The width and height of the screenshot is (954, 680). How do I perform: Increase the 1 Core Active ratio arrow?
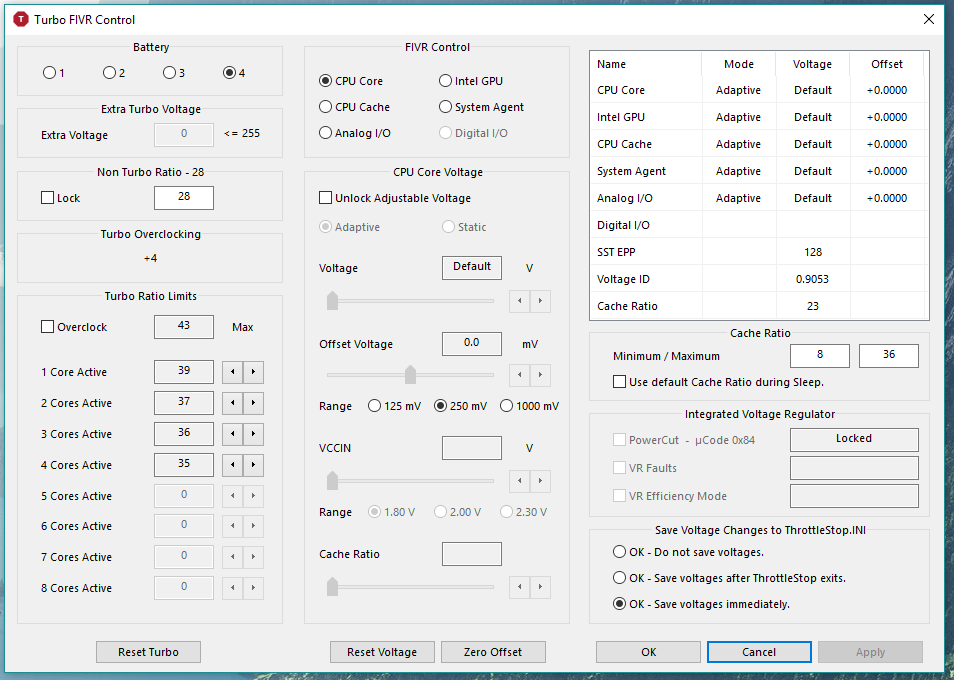coord(253,372)
